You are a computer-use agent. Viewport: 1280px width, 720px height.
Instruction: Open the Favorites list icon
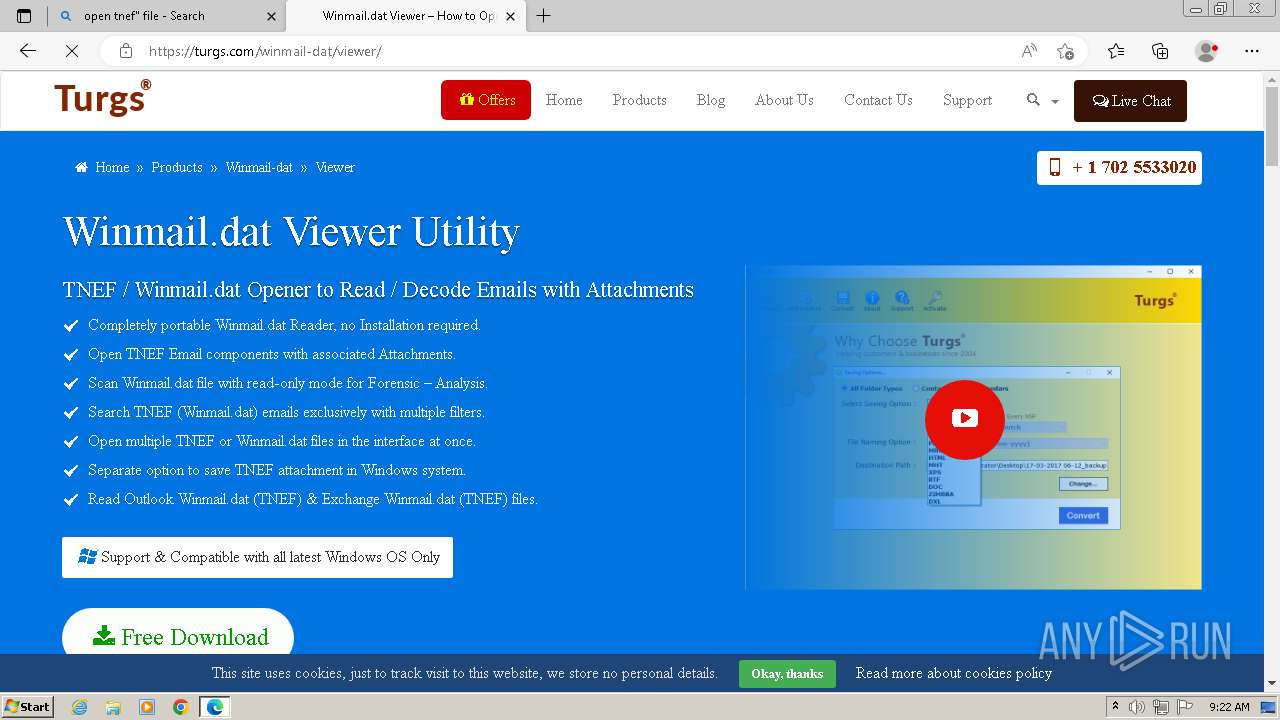click(1116, 51)
